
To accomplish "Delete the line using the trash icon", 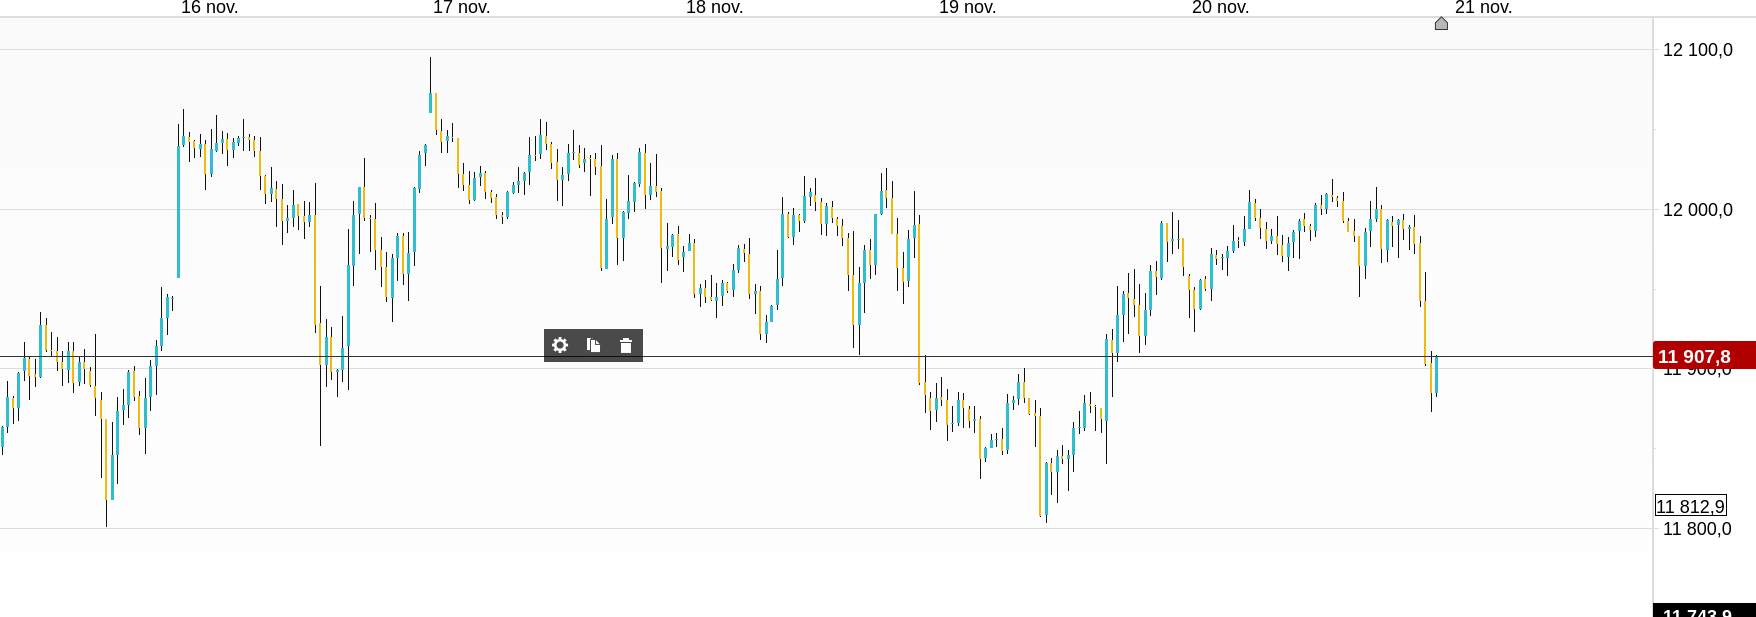I will pyautogui.click(x=626, y=345).
